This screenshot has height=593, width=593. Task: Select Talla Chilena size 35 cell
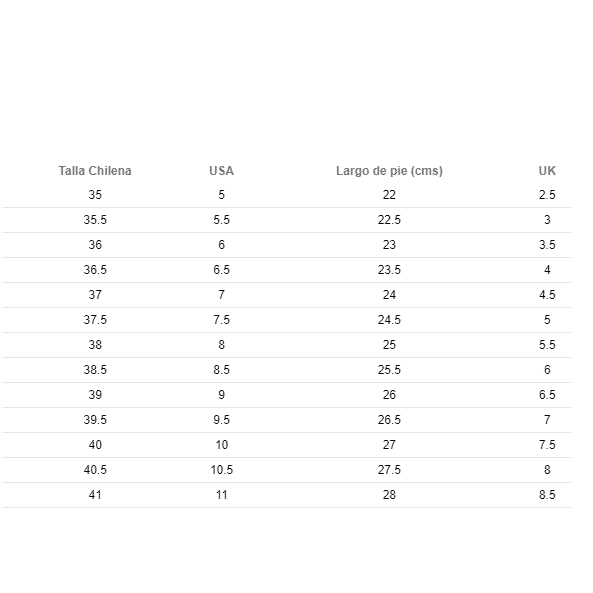tap(95, 195)
